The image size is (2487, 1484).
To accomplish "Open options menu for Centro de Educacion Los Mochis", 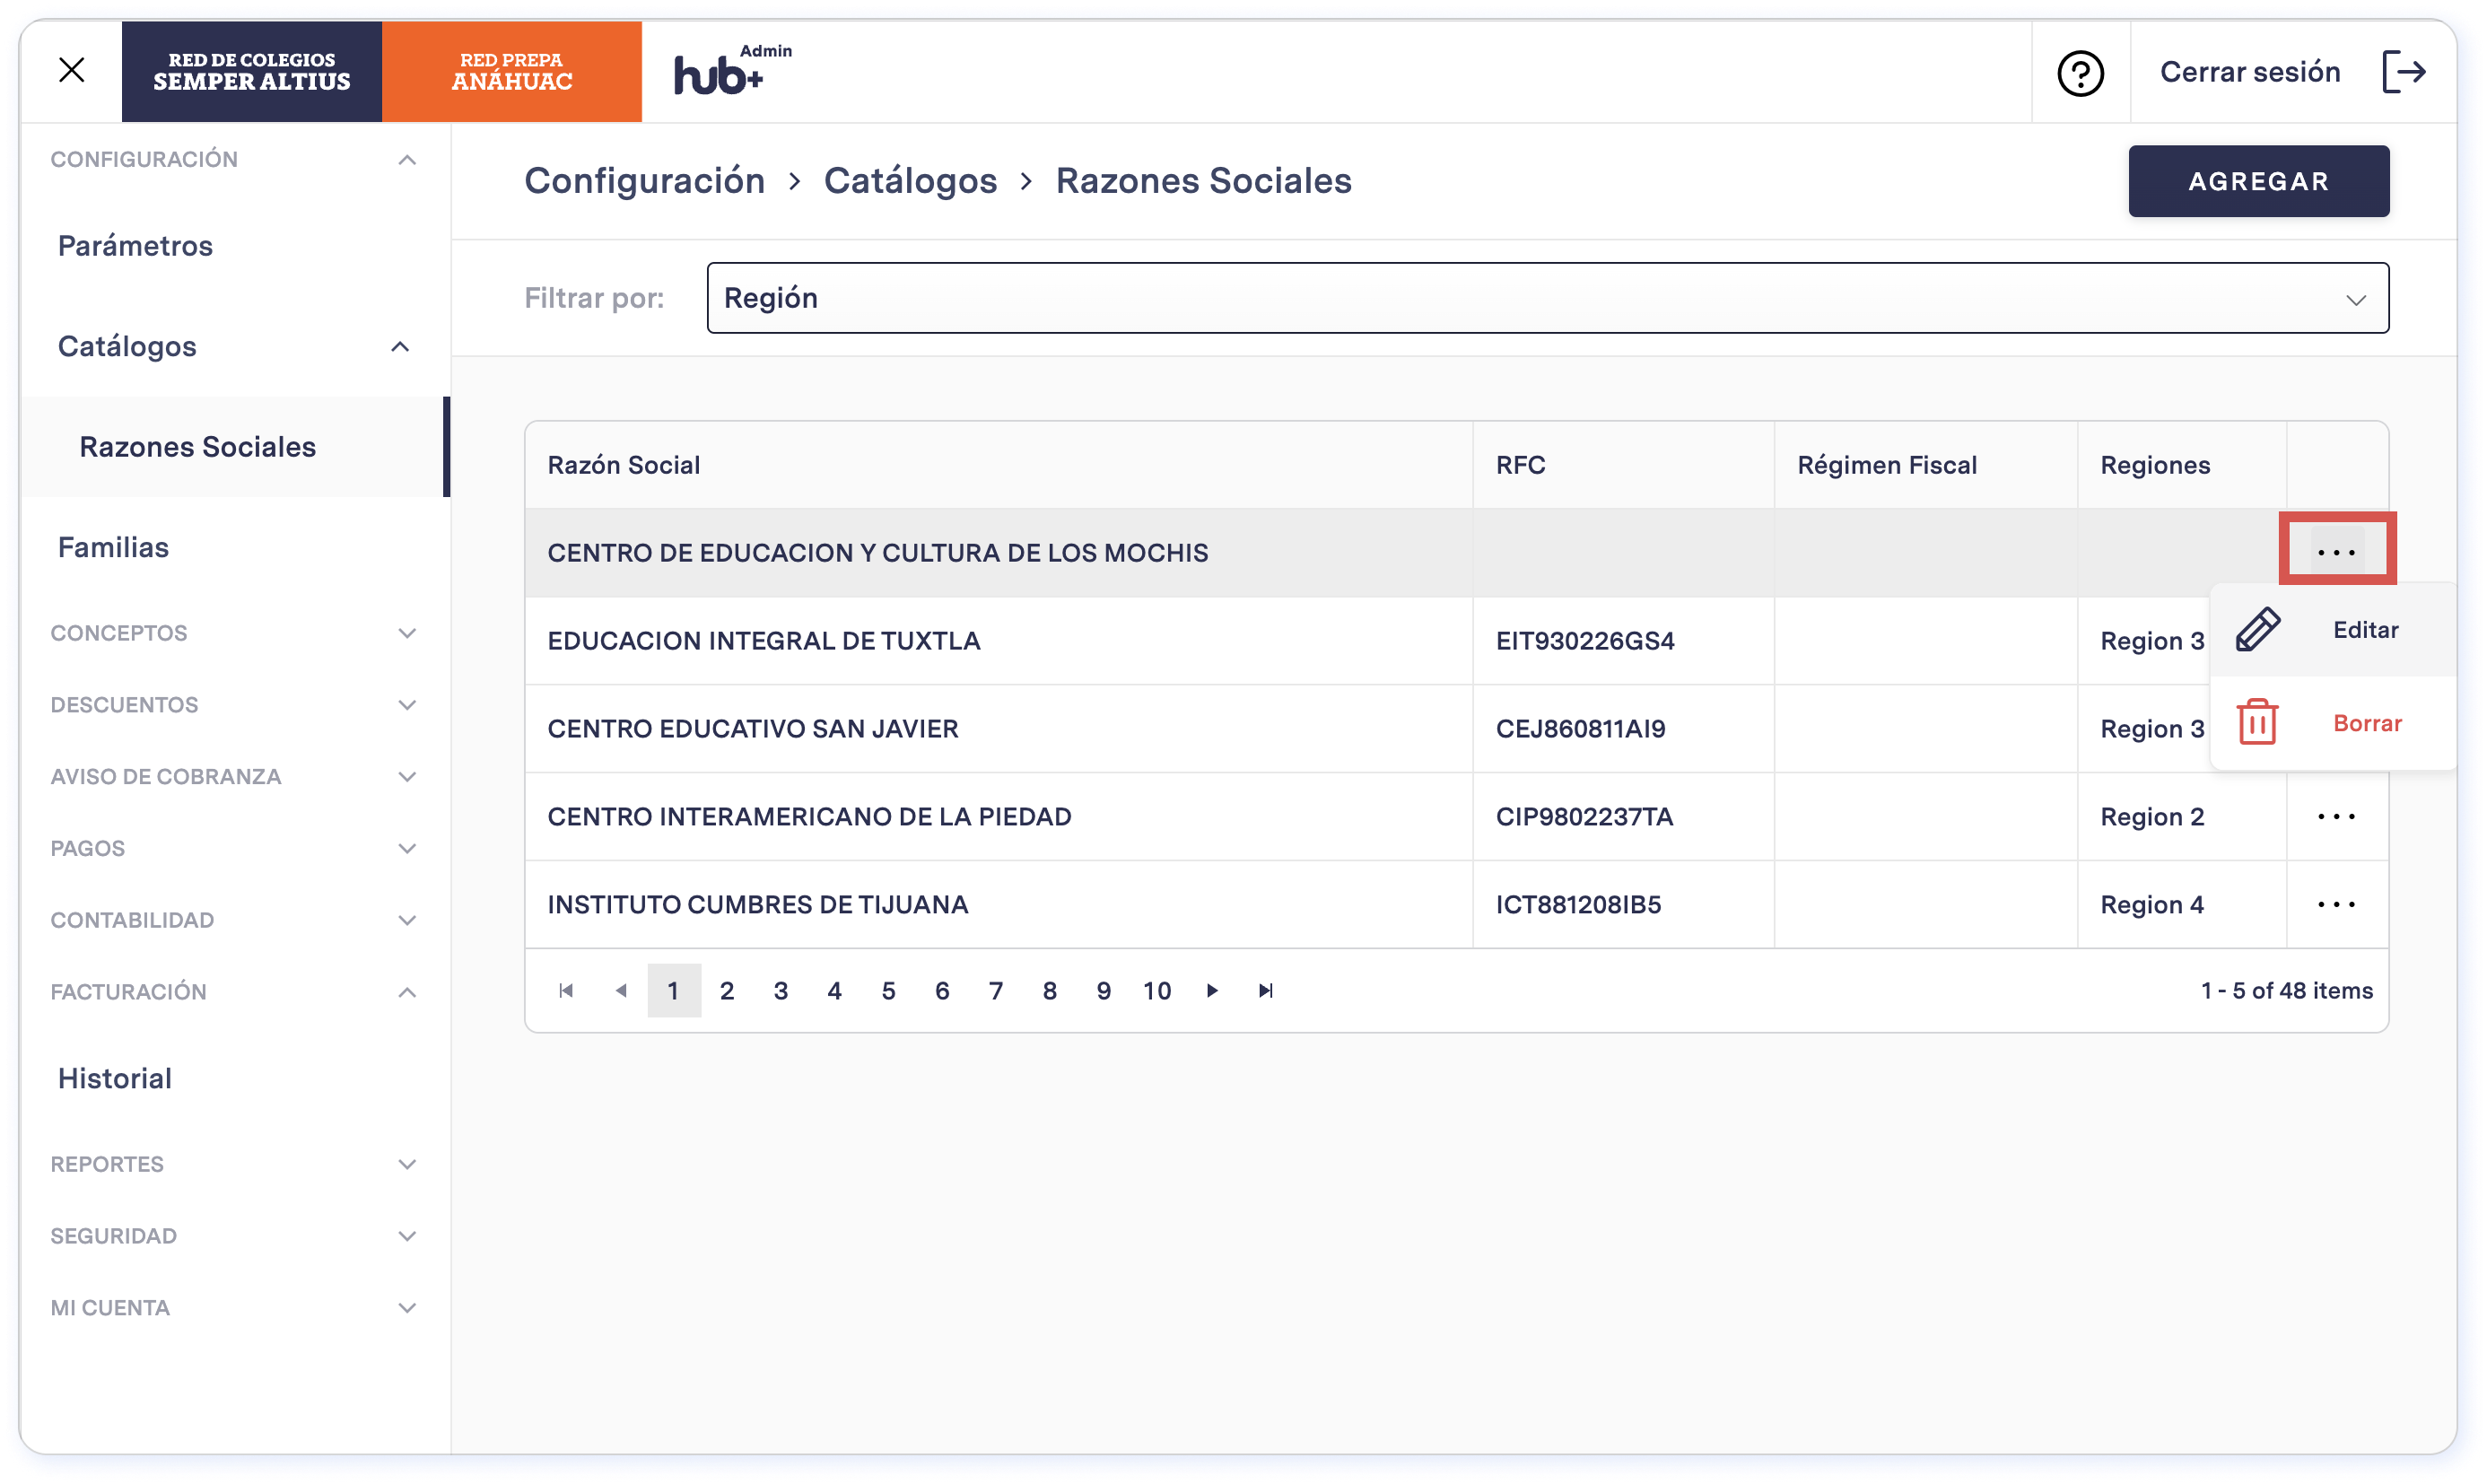I will [2336, 552].
